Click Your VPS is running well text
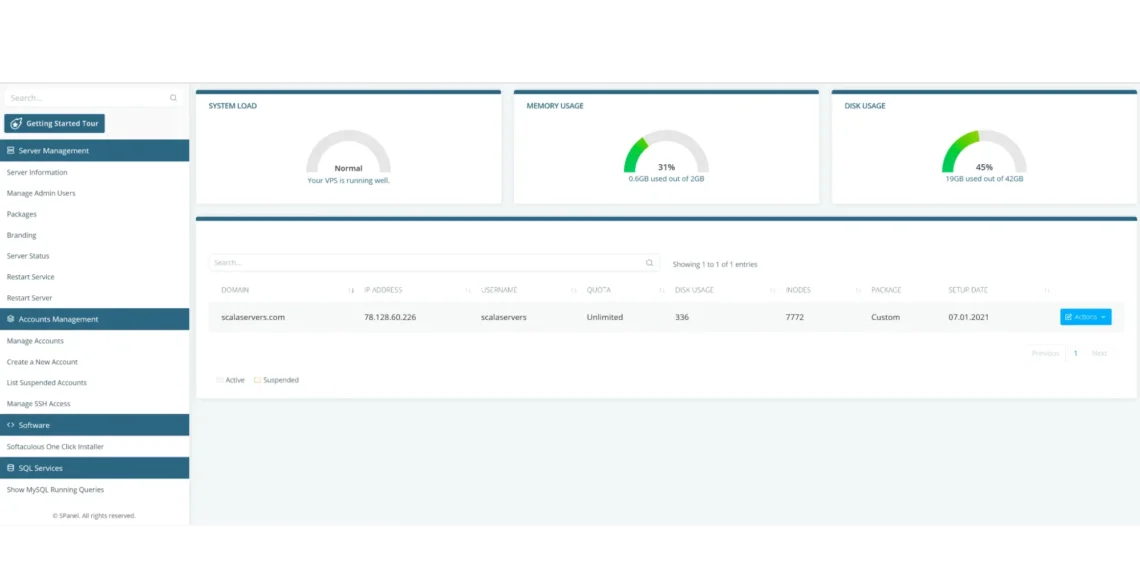The image size is (1140, 570). (348, 180)
